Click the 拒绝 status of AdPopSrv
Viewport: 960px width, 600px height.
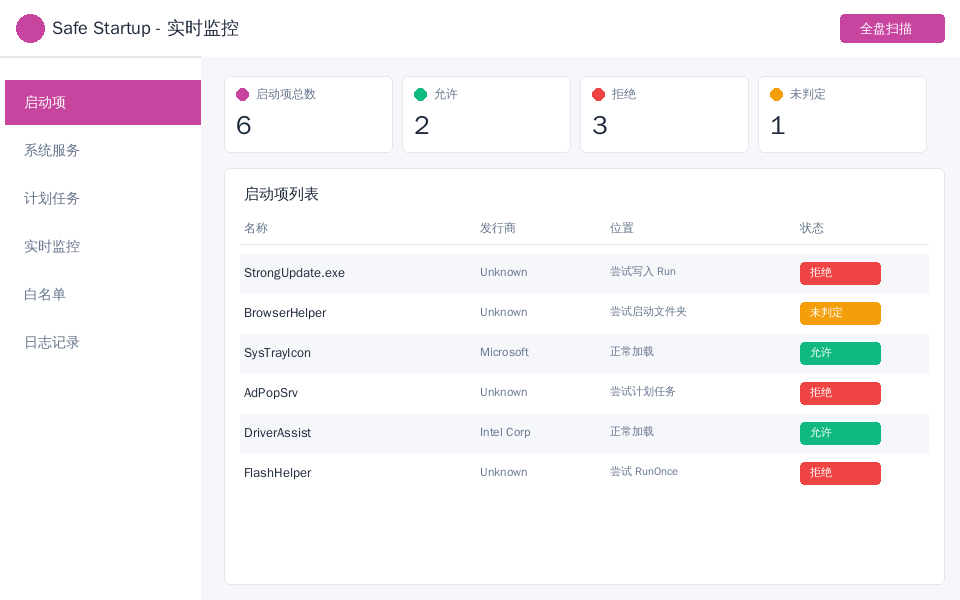coord(840,393)
